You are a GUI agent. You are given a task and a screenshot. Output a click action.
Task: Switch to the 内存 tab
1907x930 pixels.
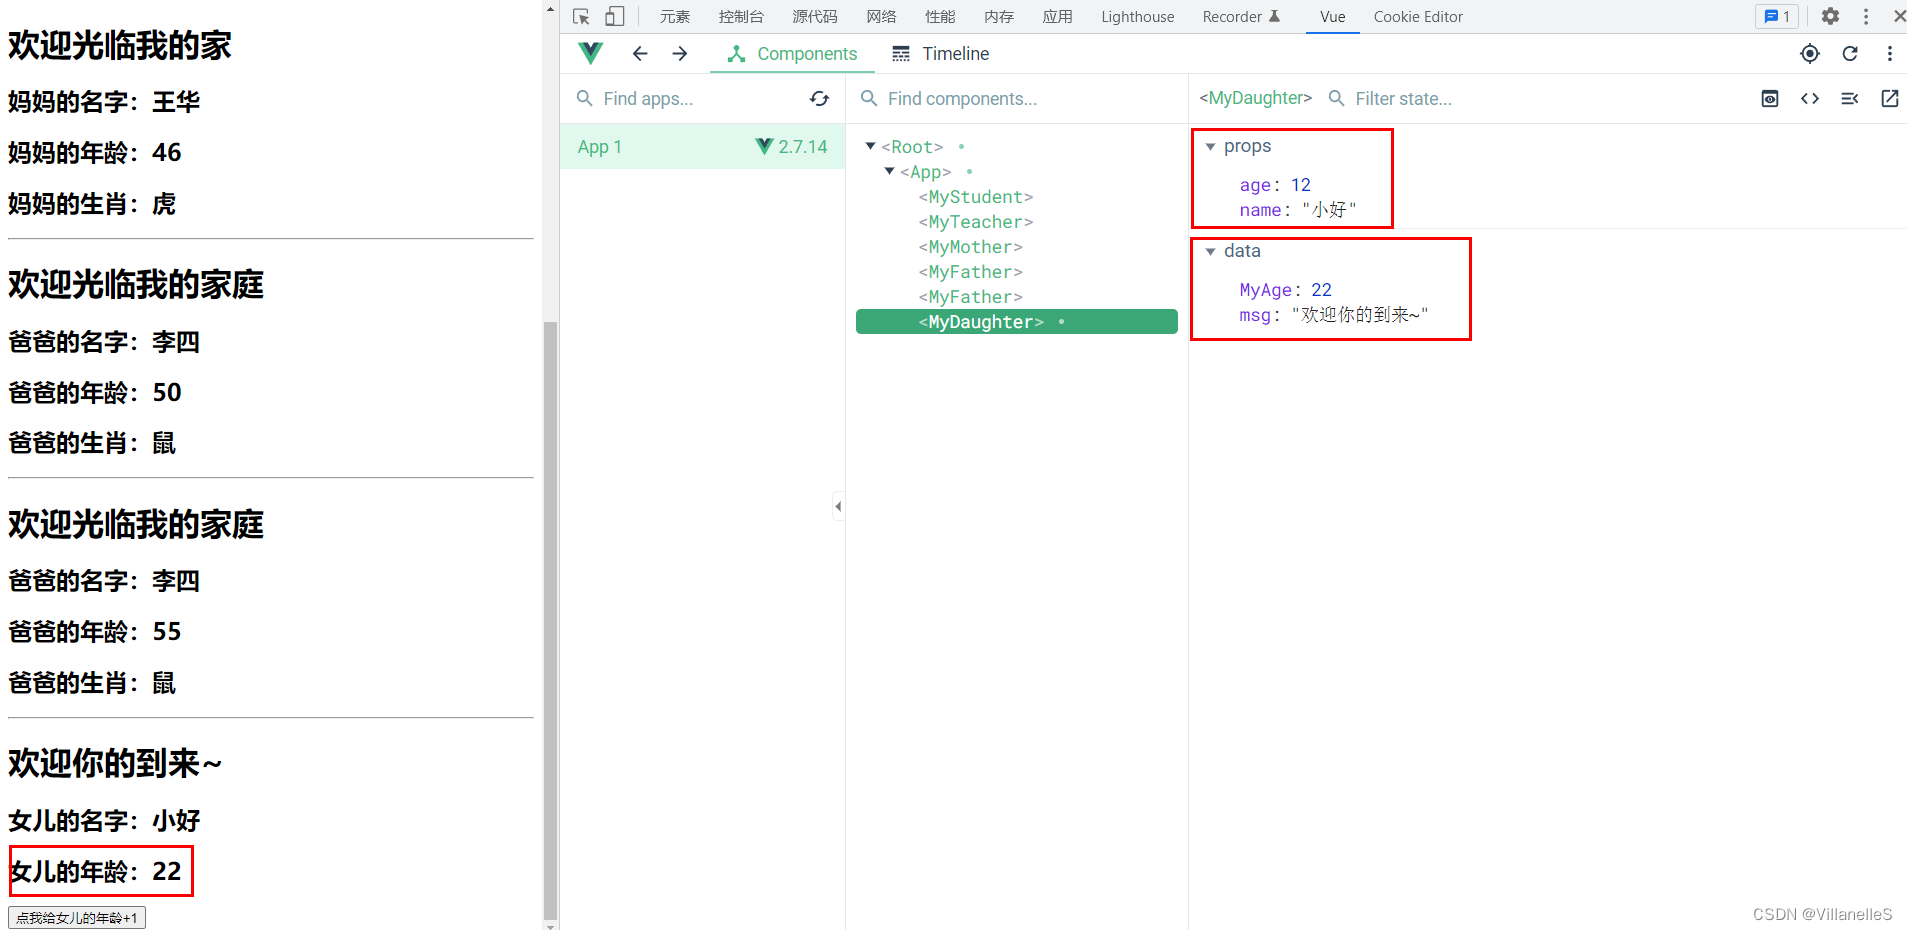[999, 17]
